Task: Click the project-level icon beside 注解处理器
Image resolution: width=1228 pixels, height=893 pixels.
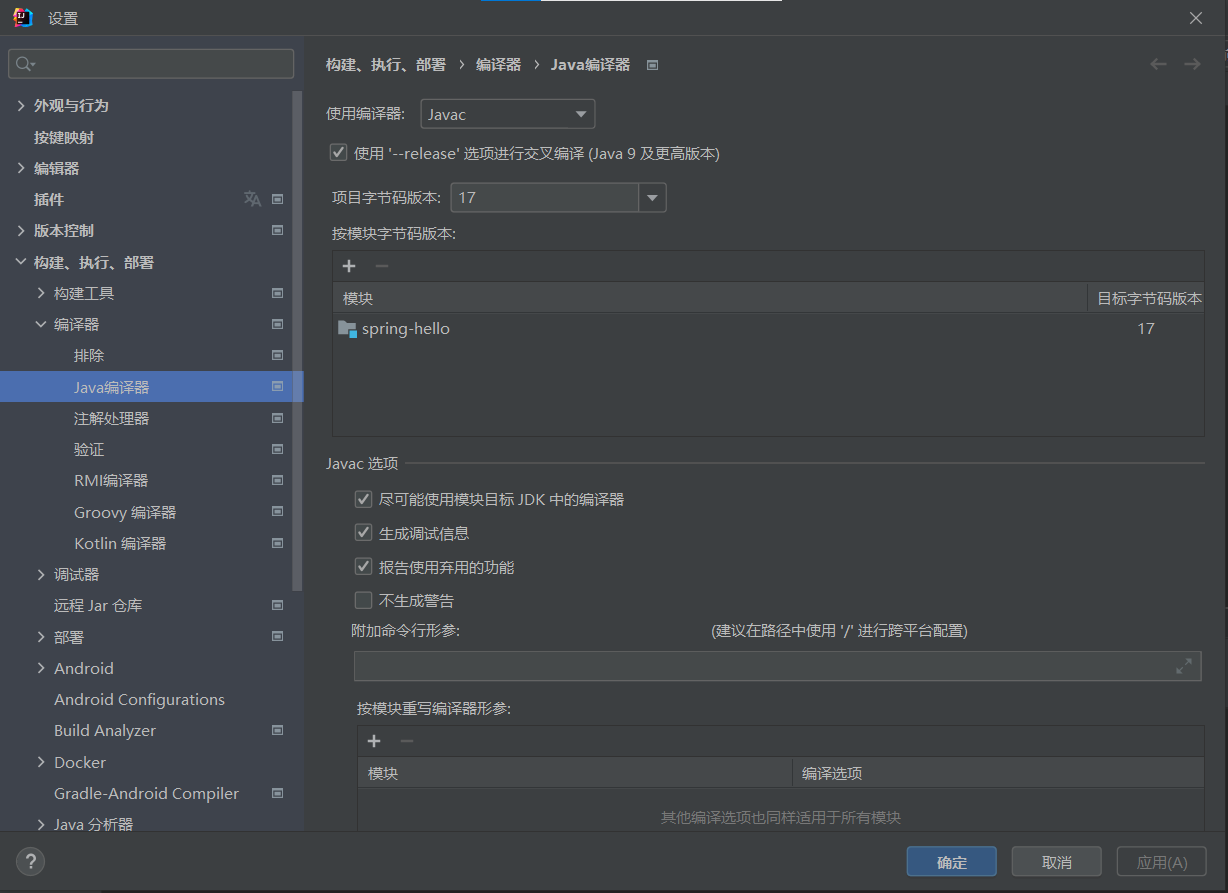Action: coord(278,418)
